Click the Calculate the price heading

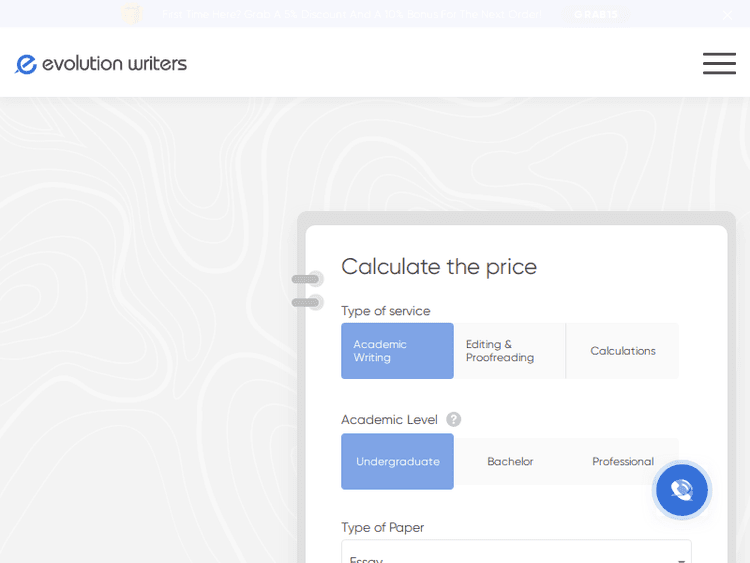439,267
